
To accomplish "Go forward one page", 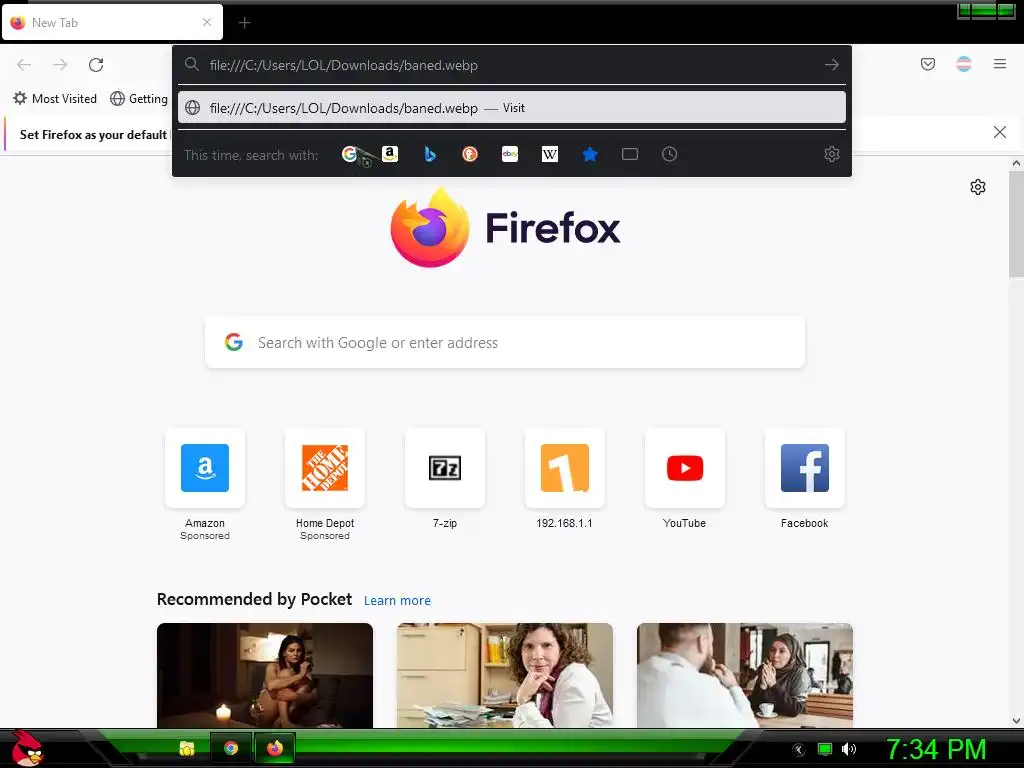I will 60,65.
